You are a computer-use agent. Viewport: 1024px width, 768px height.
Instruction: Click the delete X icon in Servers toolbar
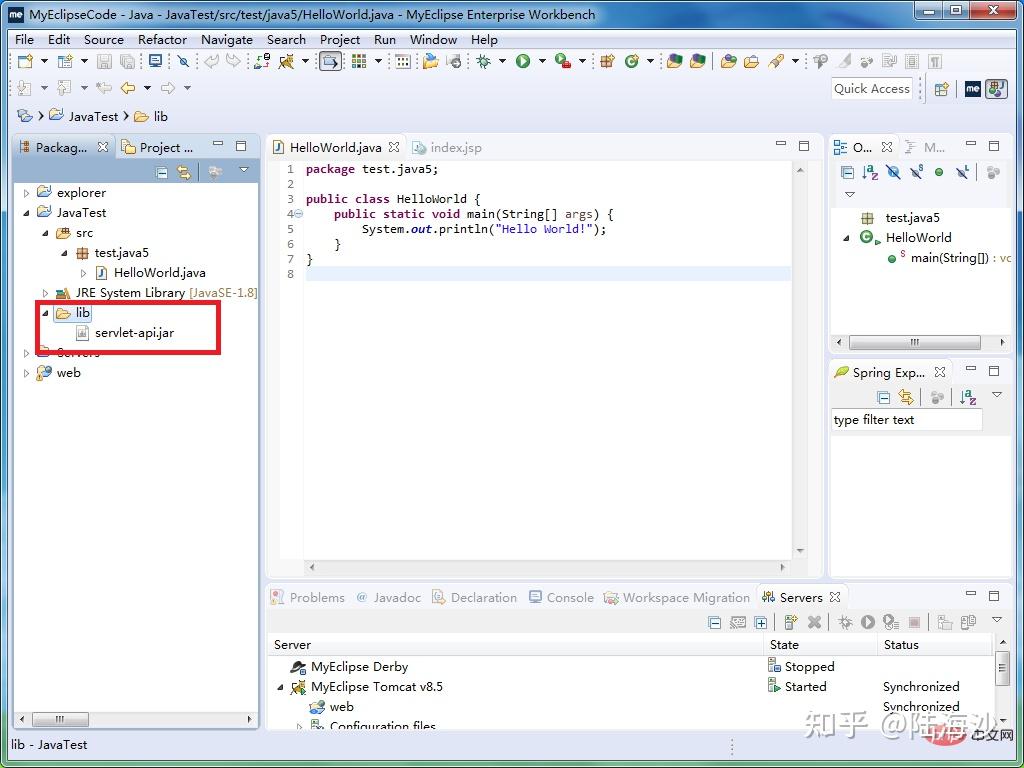[x=814, y=622]
